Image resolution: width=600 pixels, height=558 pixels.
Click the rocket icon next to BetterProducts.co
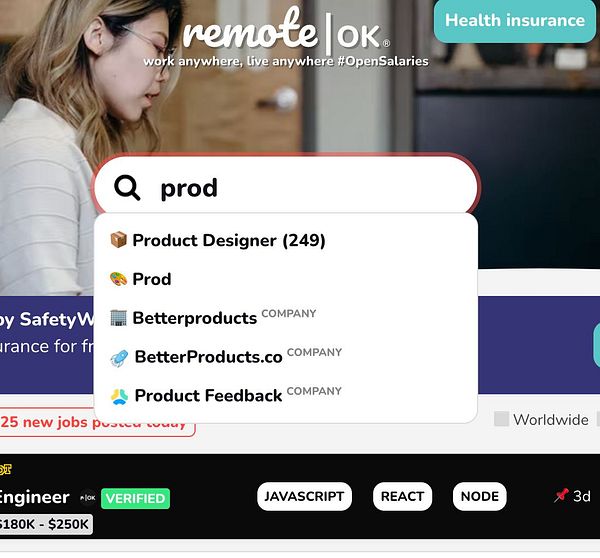click(x=119, y=358)
